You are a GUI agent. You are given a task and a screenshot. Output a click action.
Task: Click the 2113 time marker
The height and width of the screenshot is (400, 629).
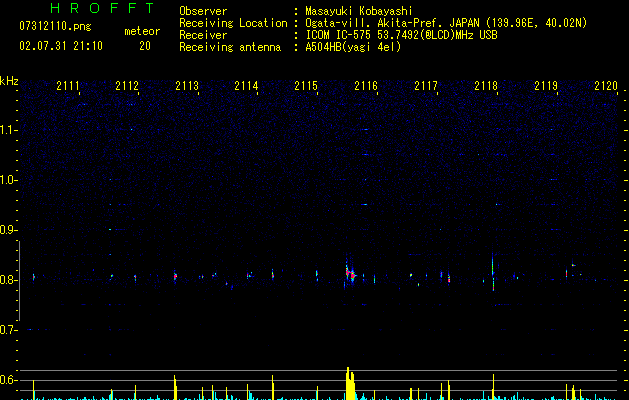(187, 86)
